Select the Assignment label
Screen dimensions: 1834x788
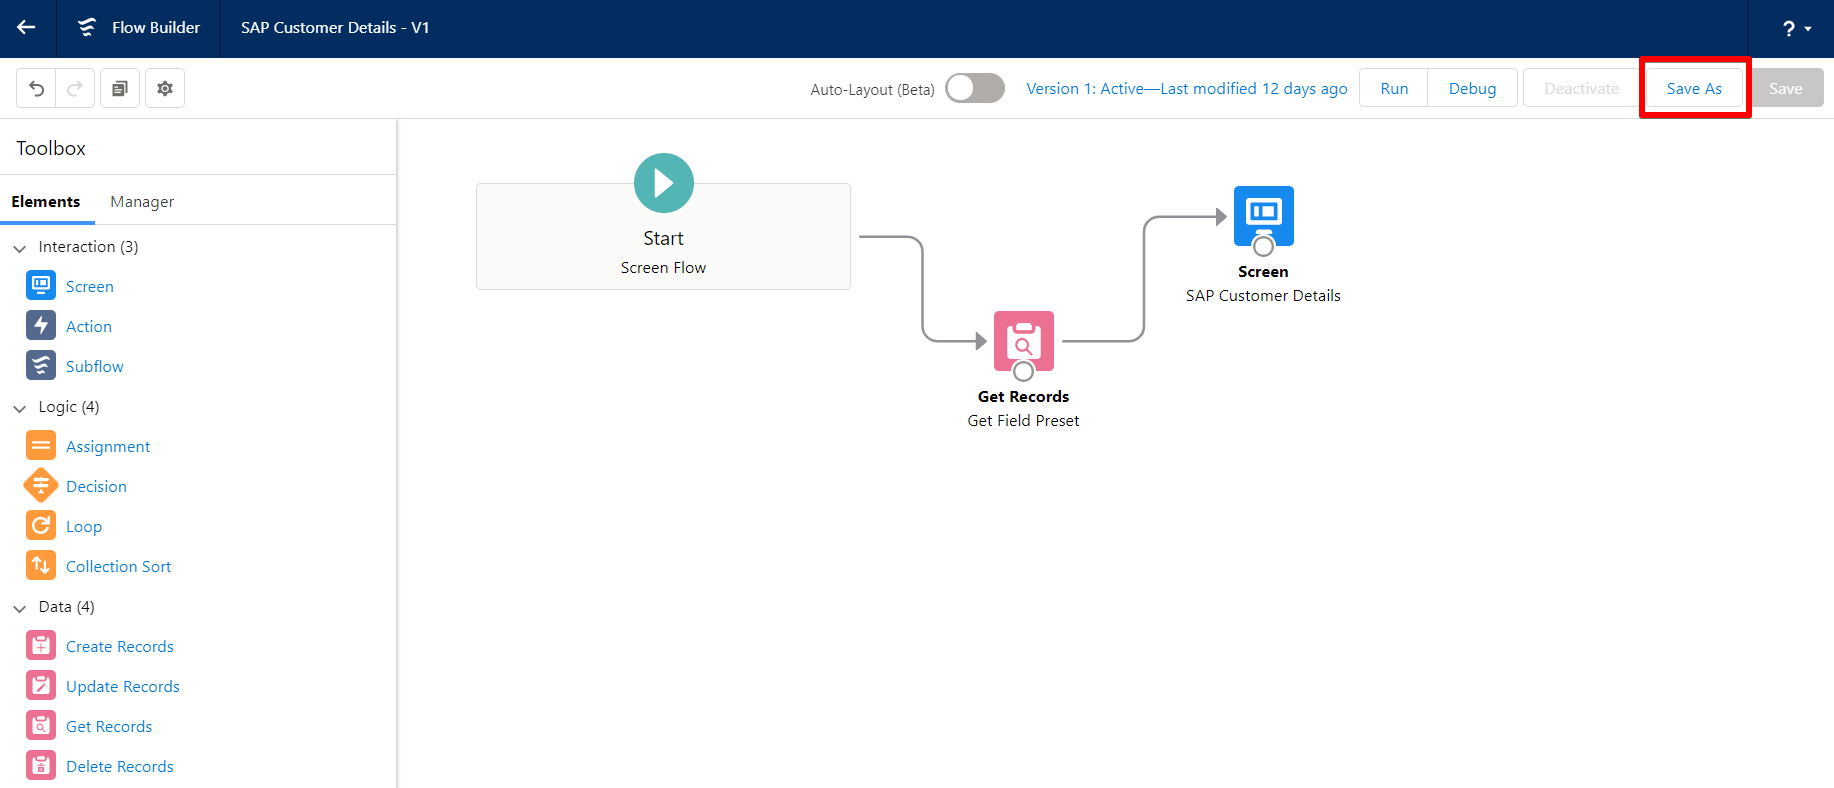pos(108,446)
